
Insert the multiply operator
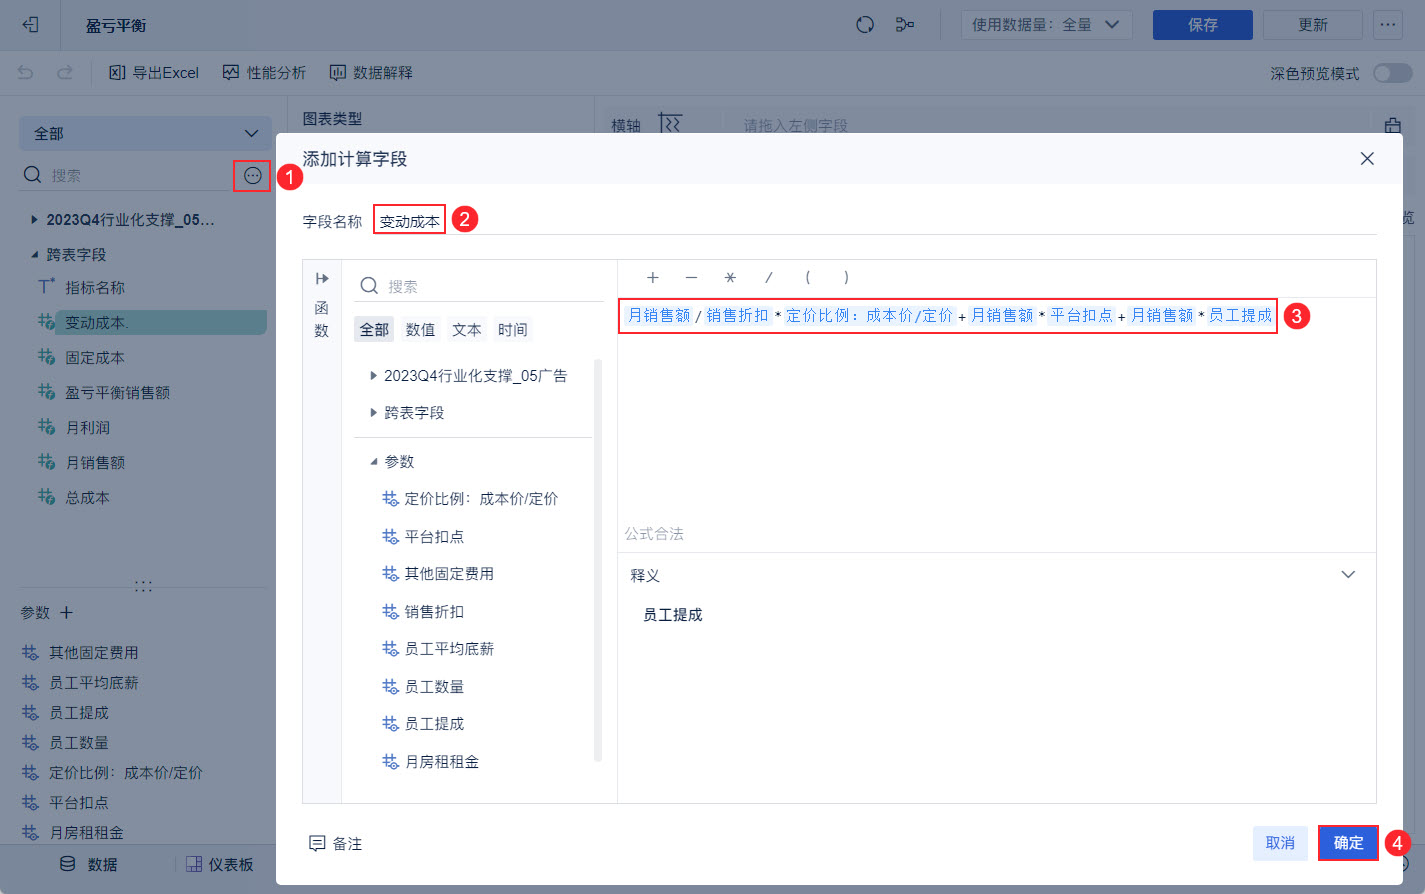[x=730, y=278]
